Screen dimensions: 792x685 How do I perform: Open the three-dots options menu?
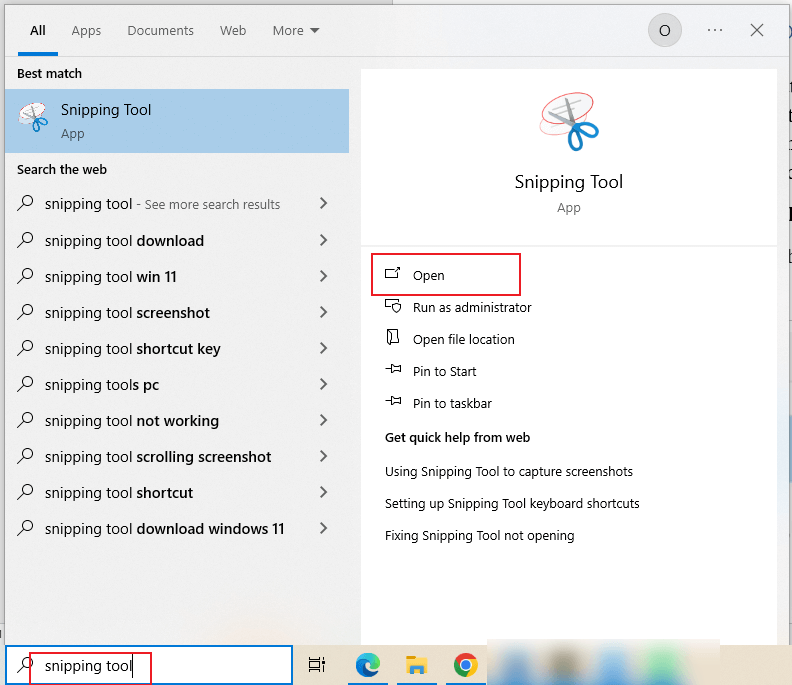[x=715, y=30]
